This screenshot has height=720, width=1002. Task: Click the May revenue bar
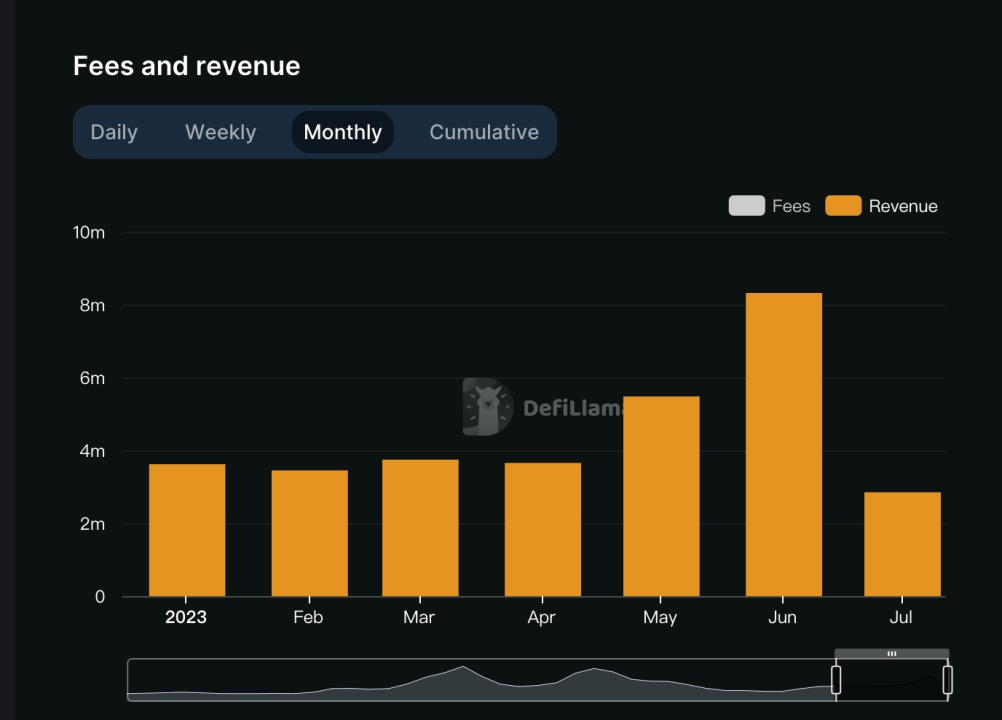[x=661, y=496]
